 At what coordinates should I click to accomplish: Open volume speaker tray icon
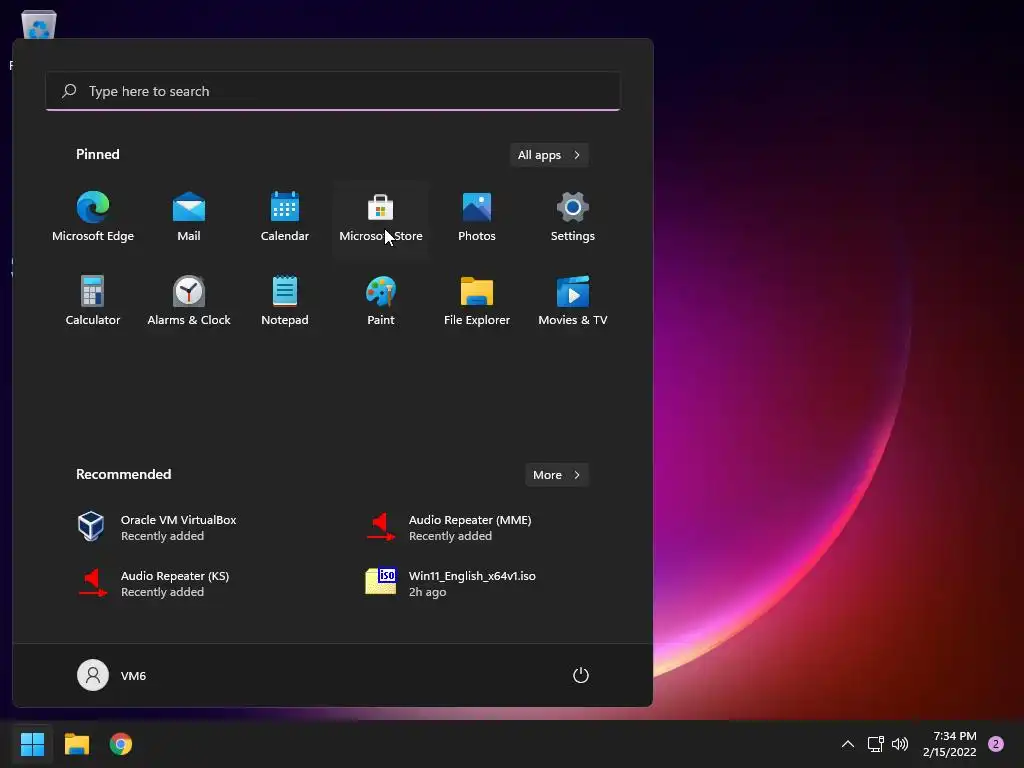tap(900, 744)
